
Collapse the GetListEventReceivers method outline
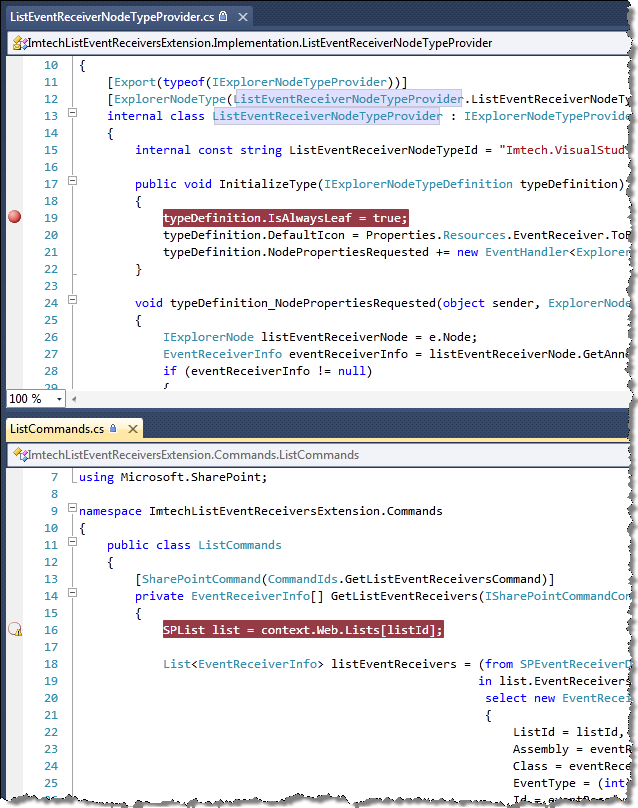[73, 593]
